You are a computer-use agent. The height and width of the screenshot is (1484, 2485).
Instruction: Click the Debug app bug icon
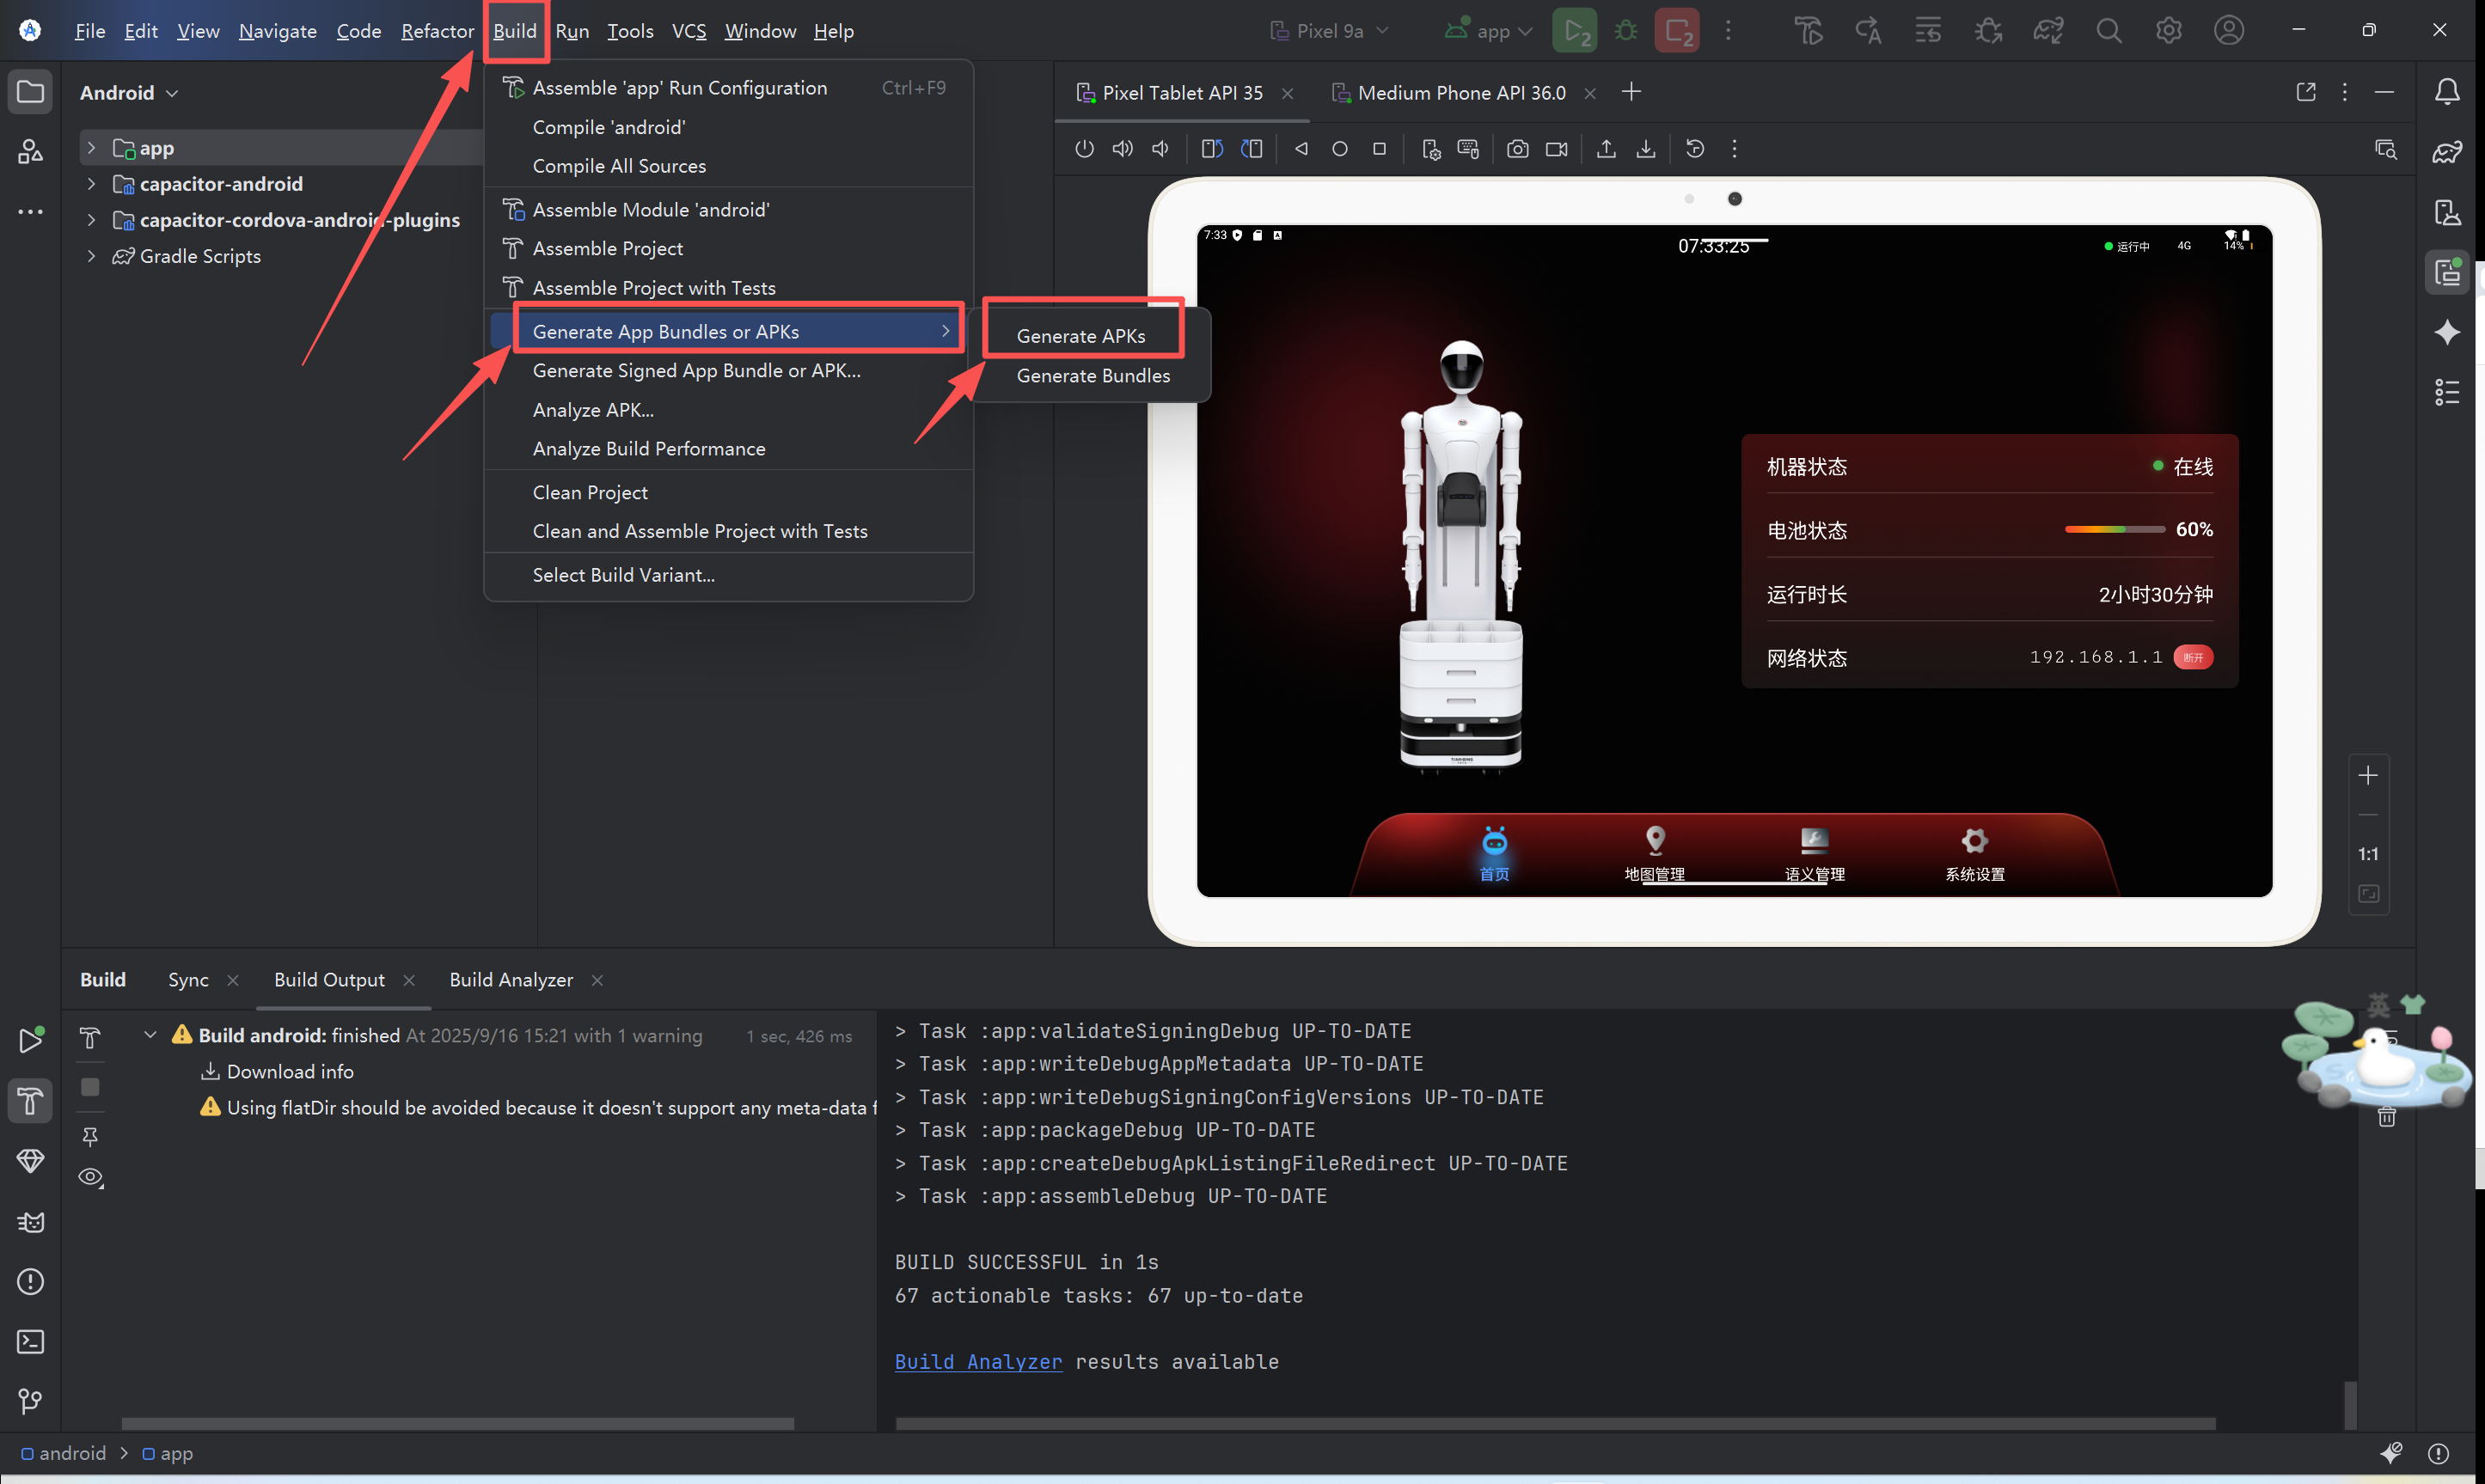click(1626, 31)
